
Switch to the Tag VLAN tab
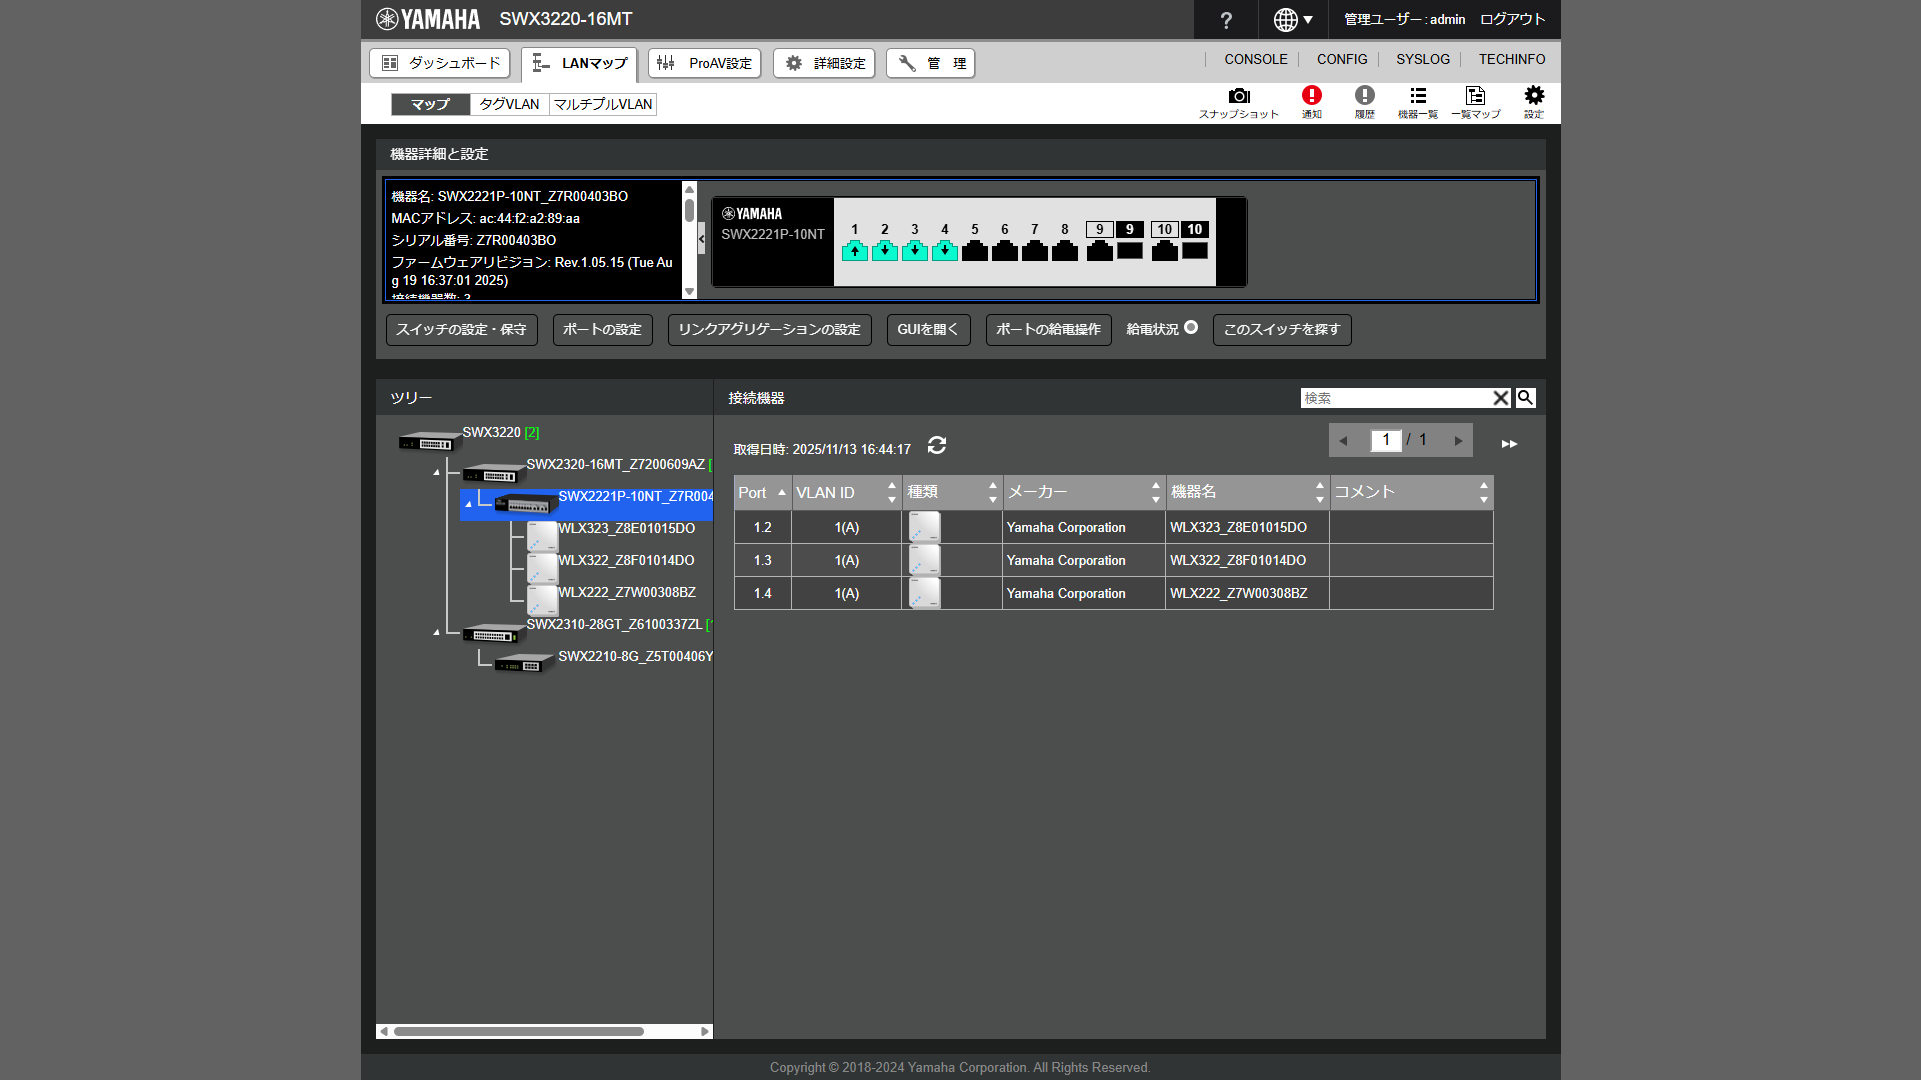509,104
